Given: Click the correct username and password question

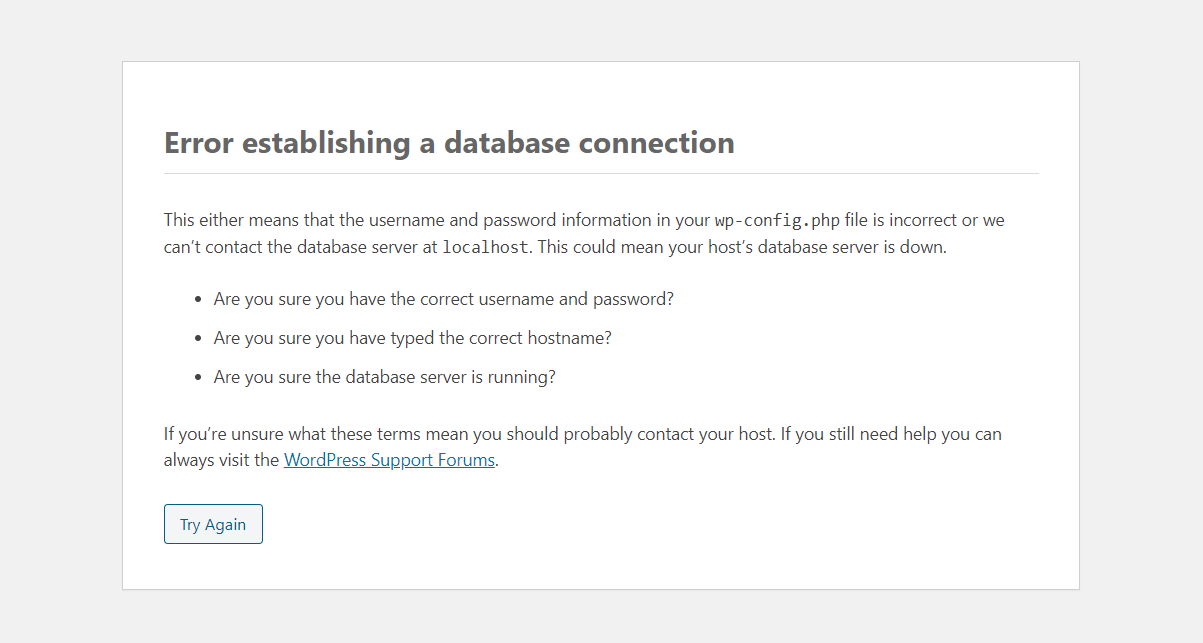Looking at the screenshot, I should [x=444, y=299].
